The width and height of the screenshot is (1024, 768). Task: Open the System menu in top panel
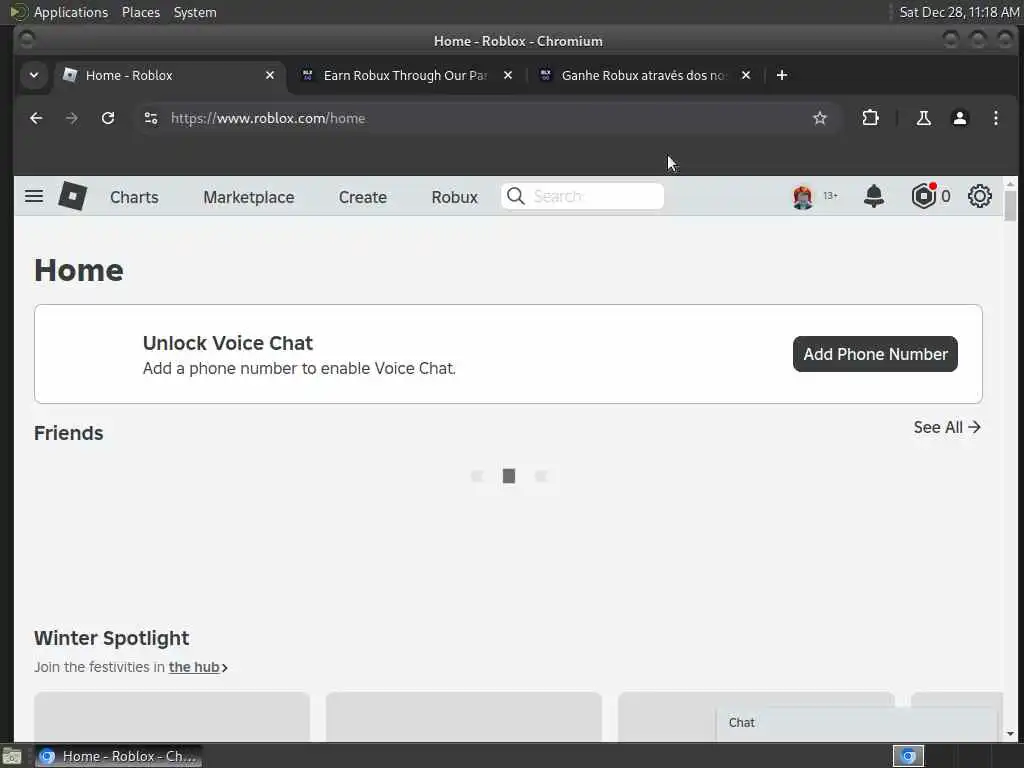(195, 12)
